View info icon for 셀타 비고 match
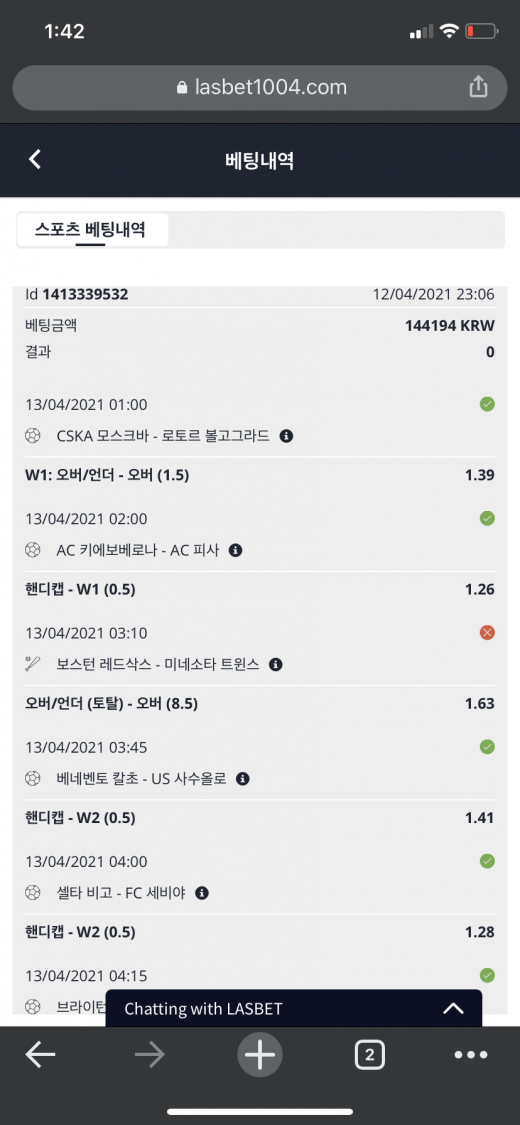 pos(202,893)
